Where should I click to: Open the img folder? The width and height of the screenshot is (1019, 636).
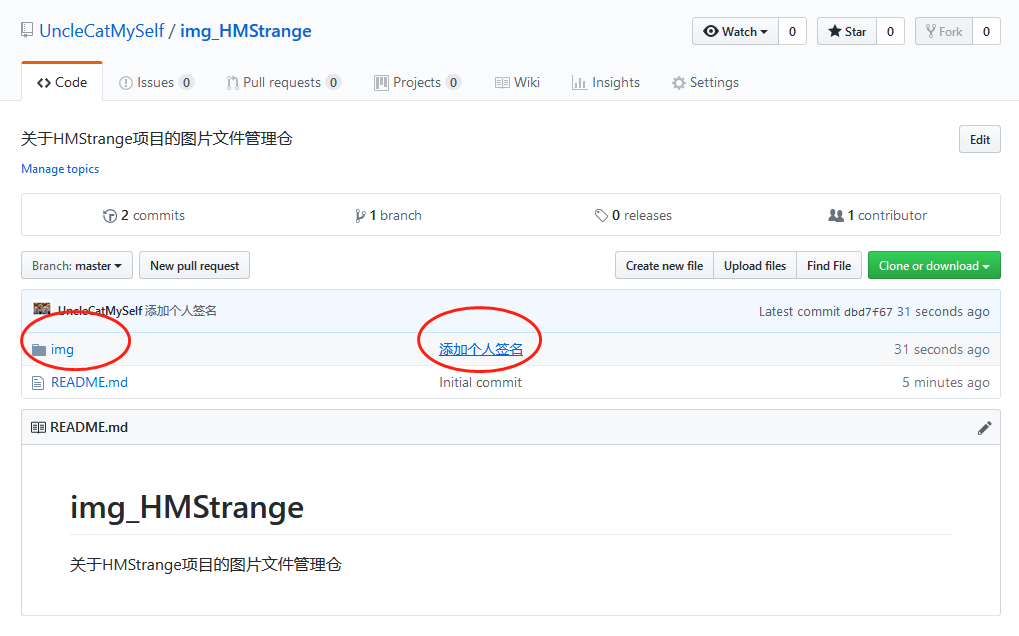pos(62,350)
